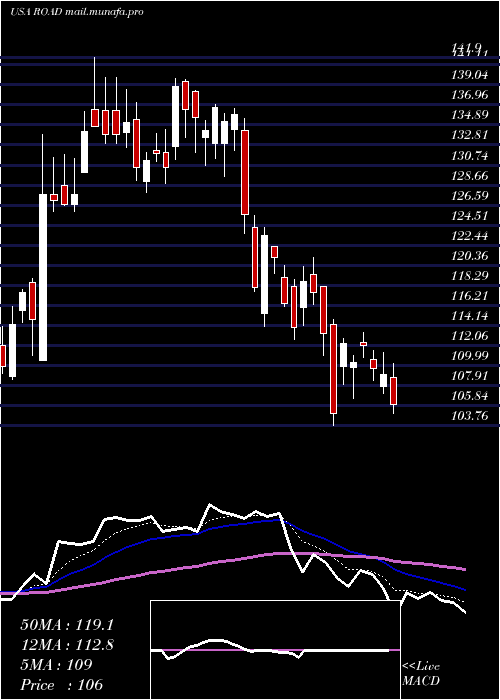Click the 'USA ROAD mail.munafa.pro' chart title
500x700 pixels.
(77, 12)
